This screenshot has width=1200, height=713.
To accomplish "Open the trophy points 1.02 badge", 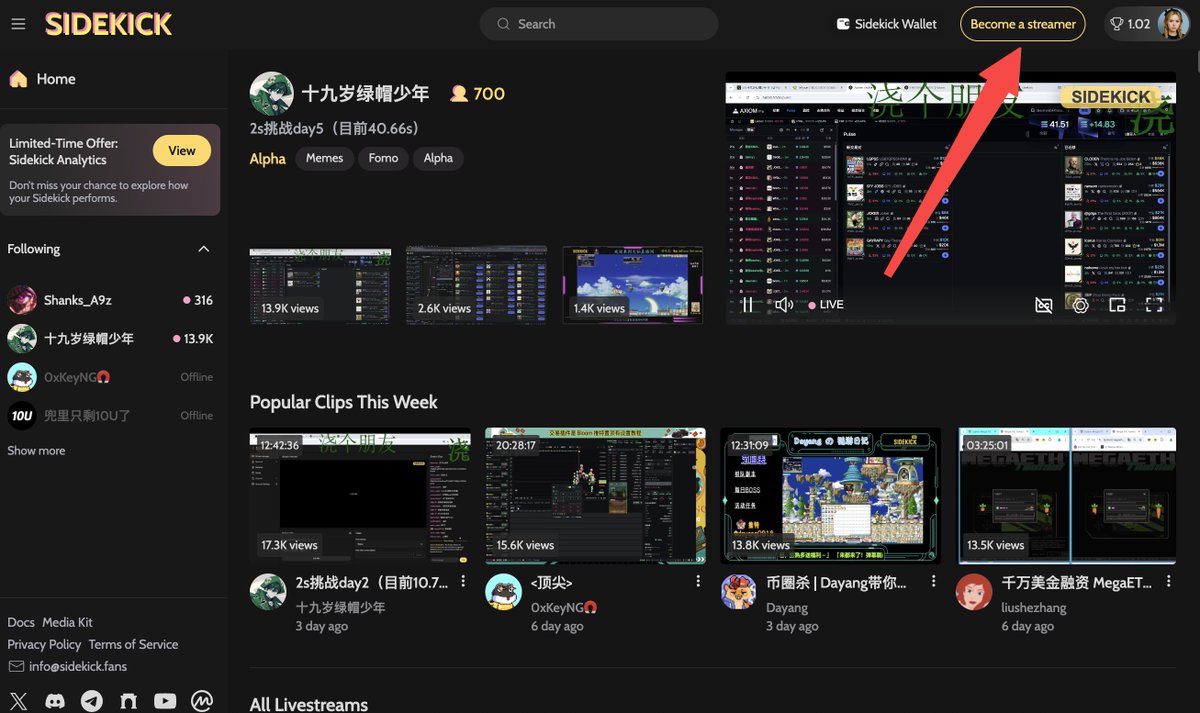I will point(1130,24).
